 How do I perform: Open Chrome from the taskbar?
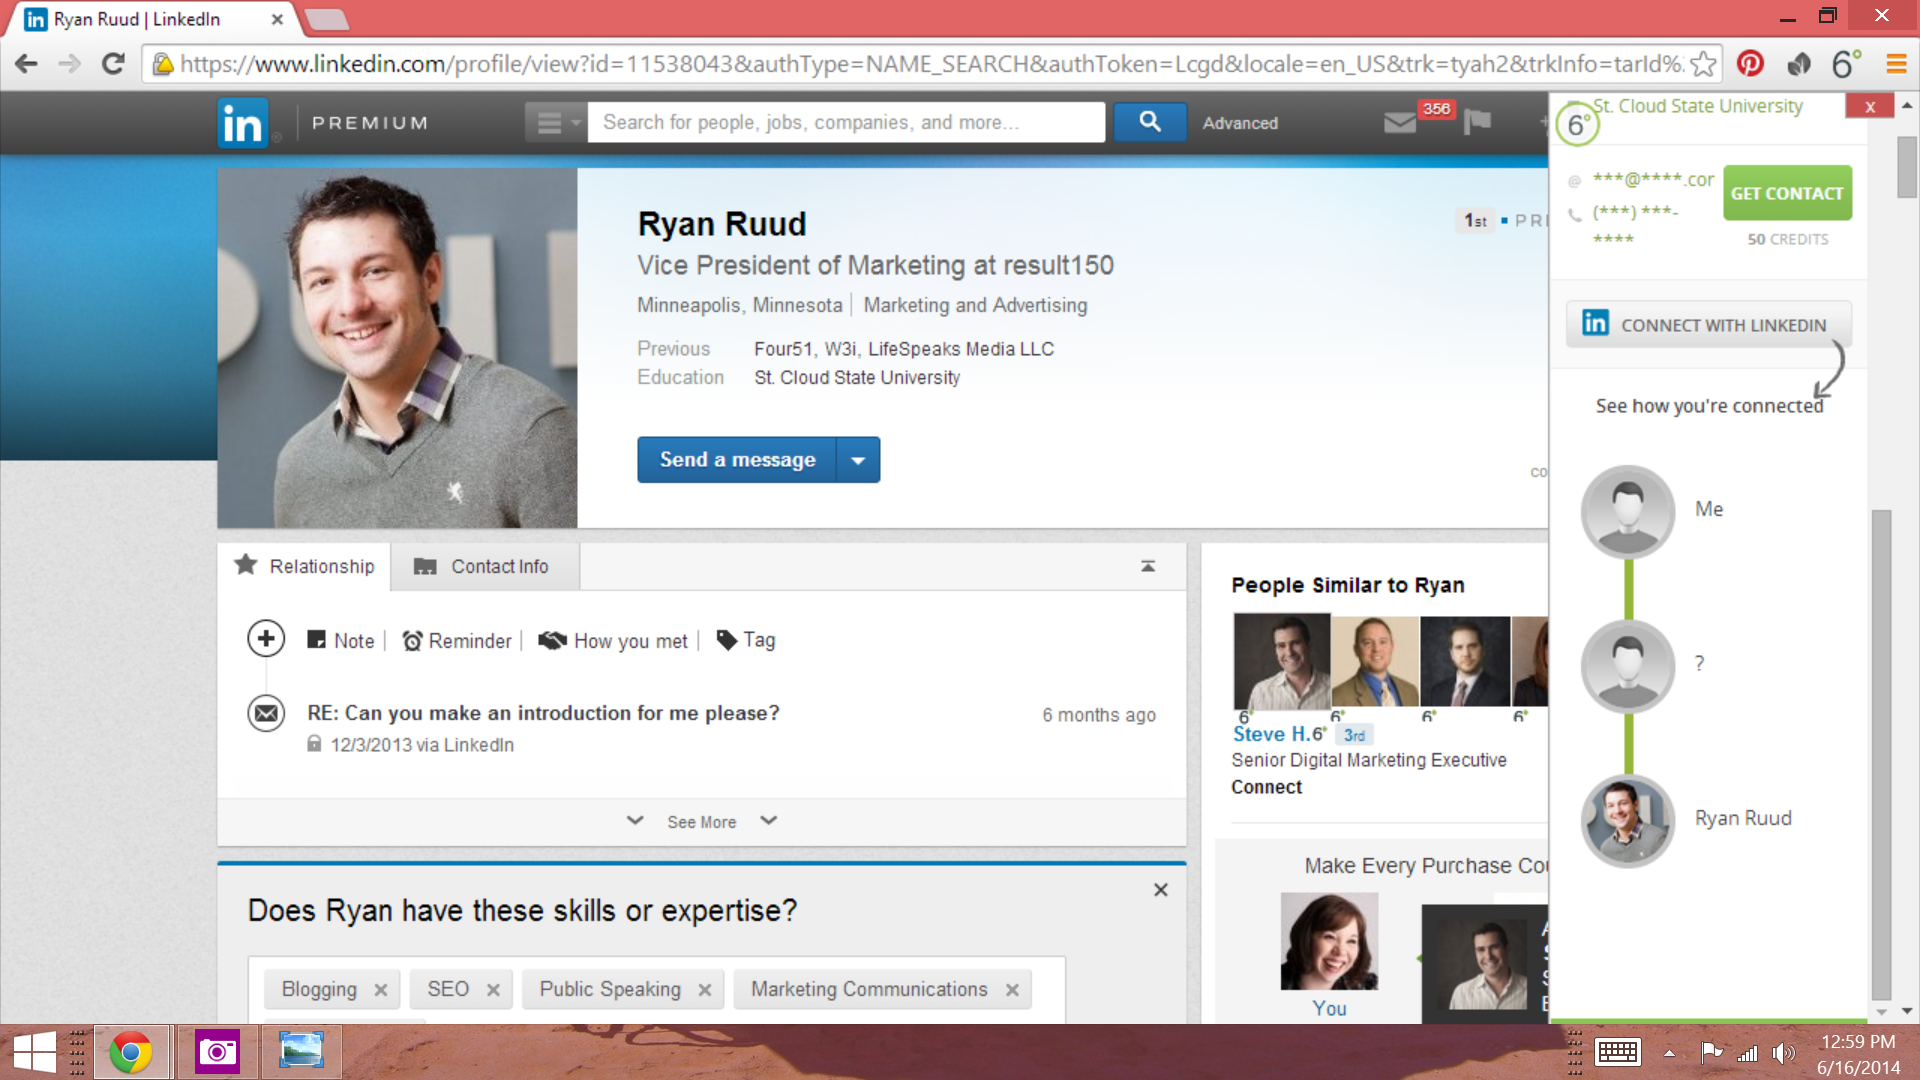click(x=131, y=1052)
